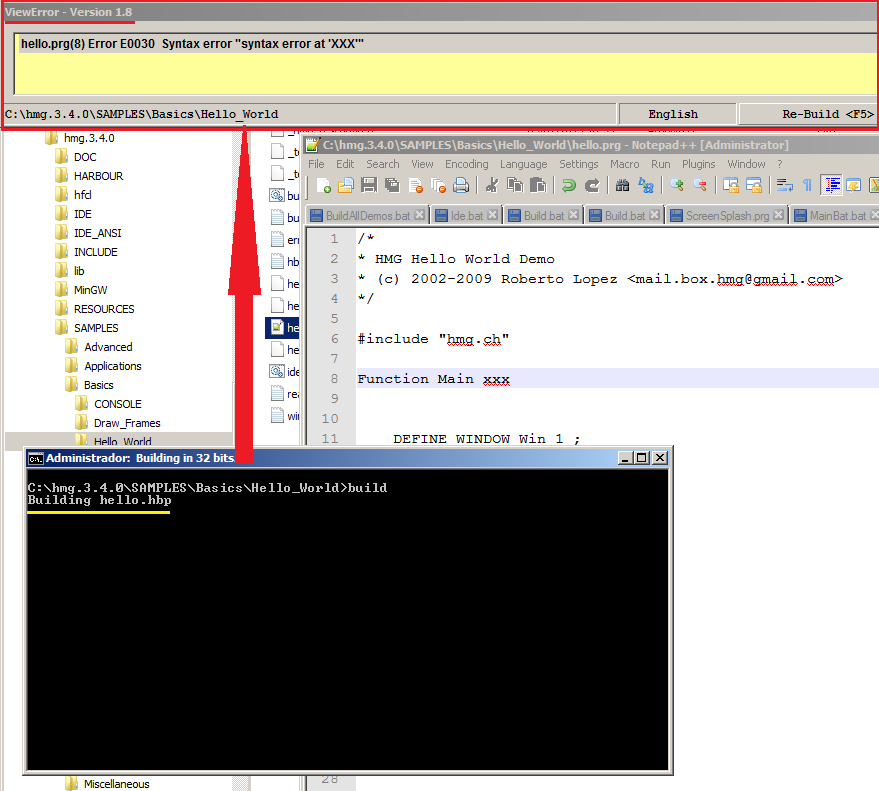Select the hello.prg syntax error line

point(192,44)
